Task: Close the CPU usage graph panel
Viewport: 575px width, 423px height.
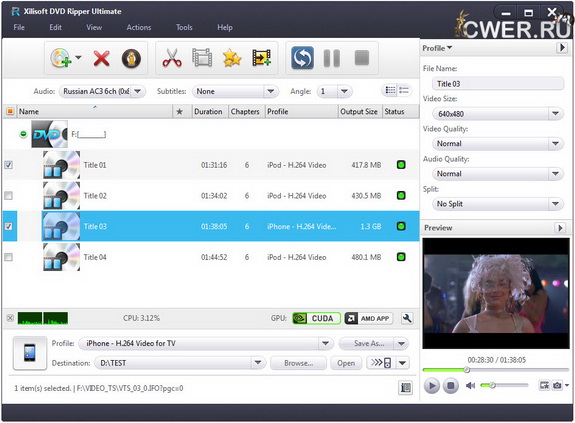Action: pos(10,318)
